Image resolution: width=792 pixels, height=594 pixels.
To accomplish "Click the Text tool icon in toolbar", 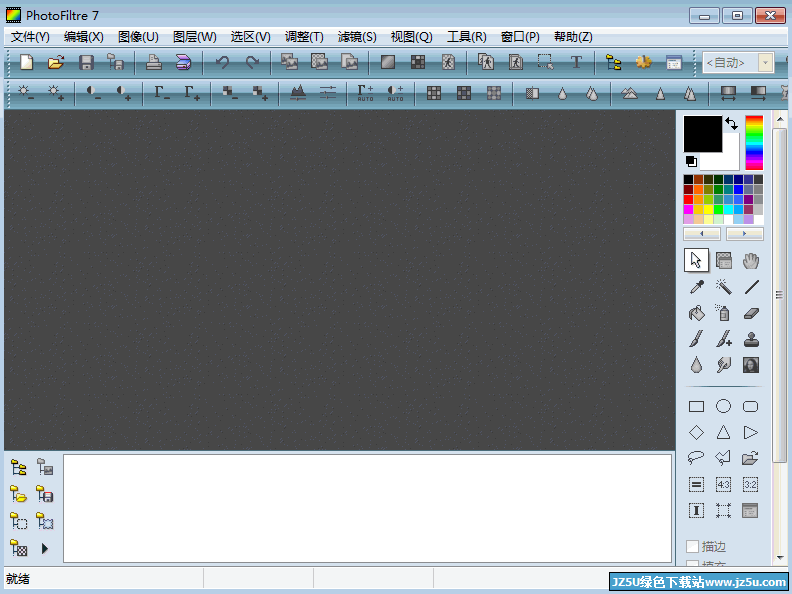I will coord(576,62).
